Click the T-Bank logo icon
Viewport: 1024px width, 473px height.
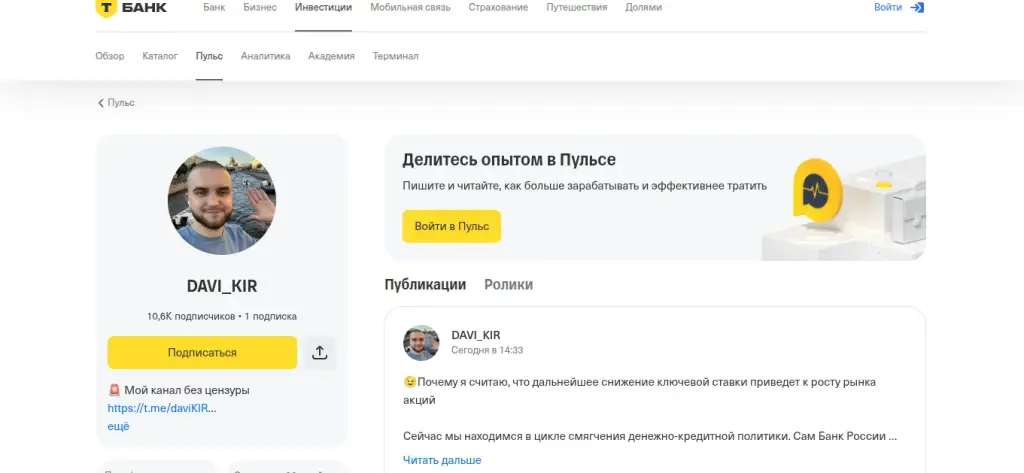(106, 8)
